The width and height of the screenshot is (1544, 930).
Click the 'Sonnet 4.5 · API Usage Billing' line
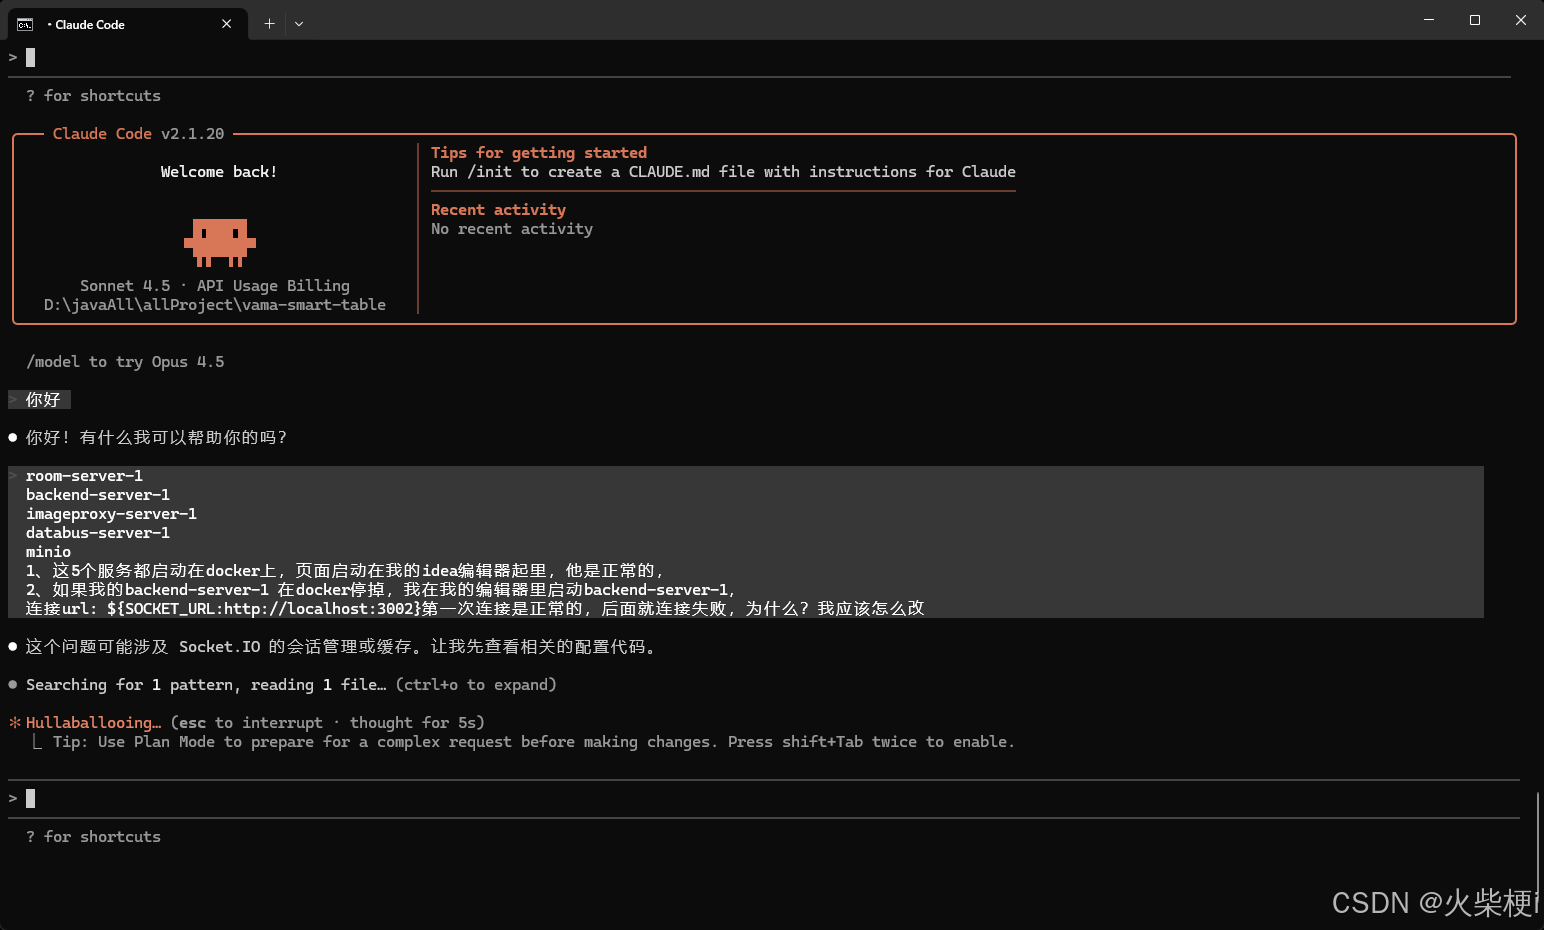(215, 286)
